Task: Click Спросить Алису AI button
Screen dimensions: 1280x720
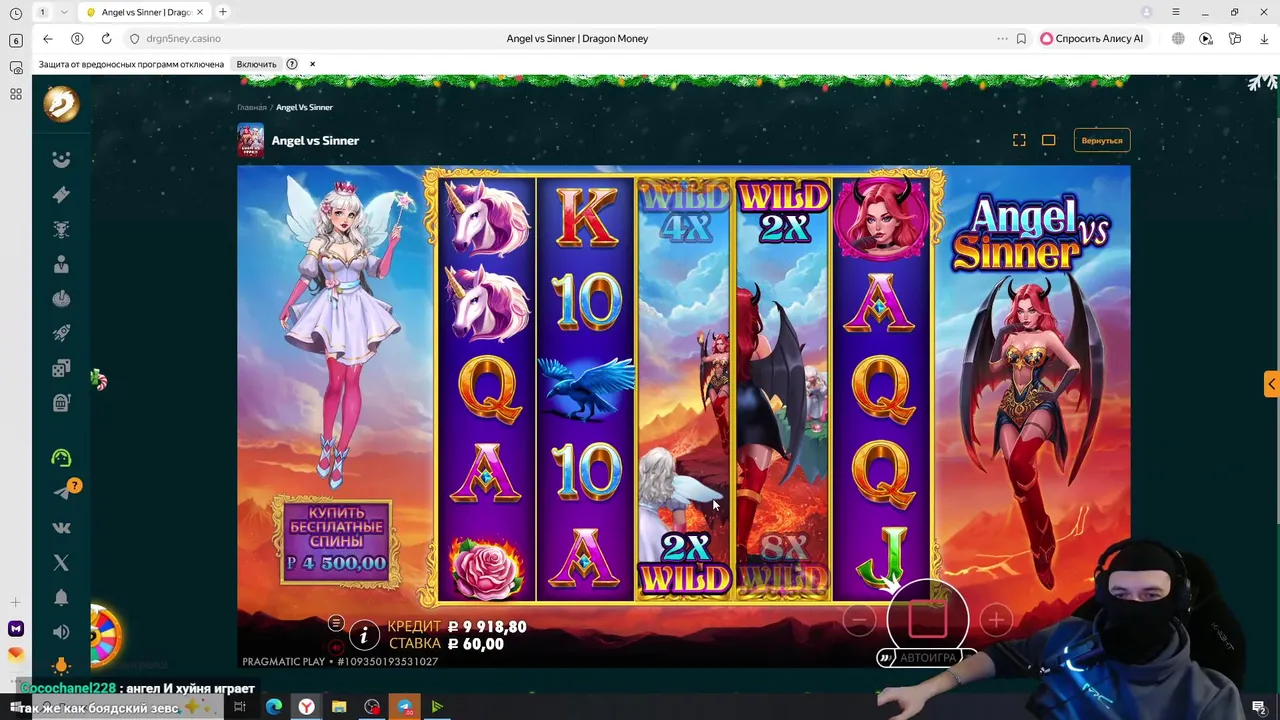Action: pos(1092,38)
